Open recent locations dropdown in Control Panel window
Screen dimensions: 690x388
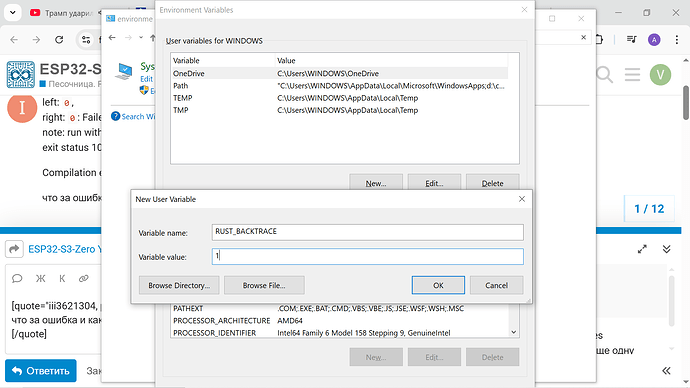[x=141, y=38]
